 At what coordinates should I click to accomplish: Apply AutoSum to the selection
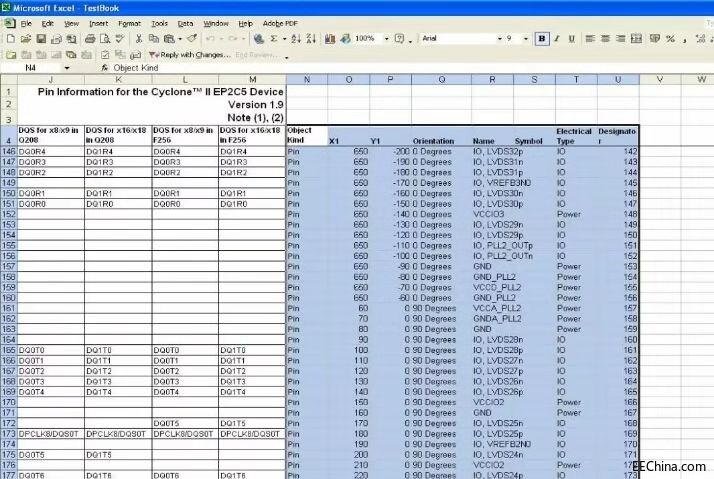click(x=274, y=39)
